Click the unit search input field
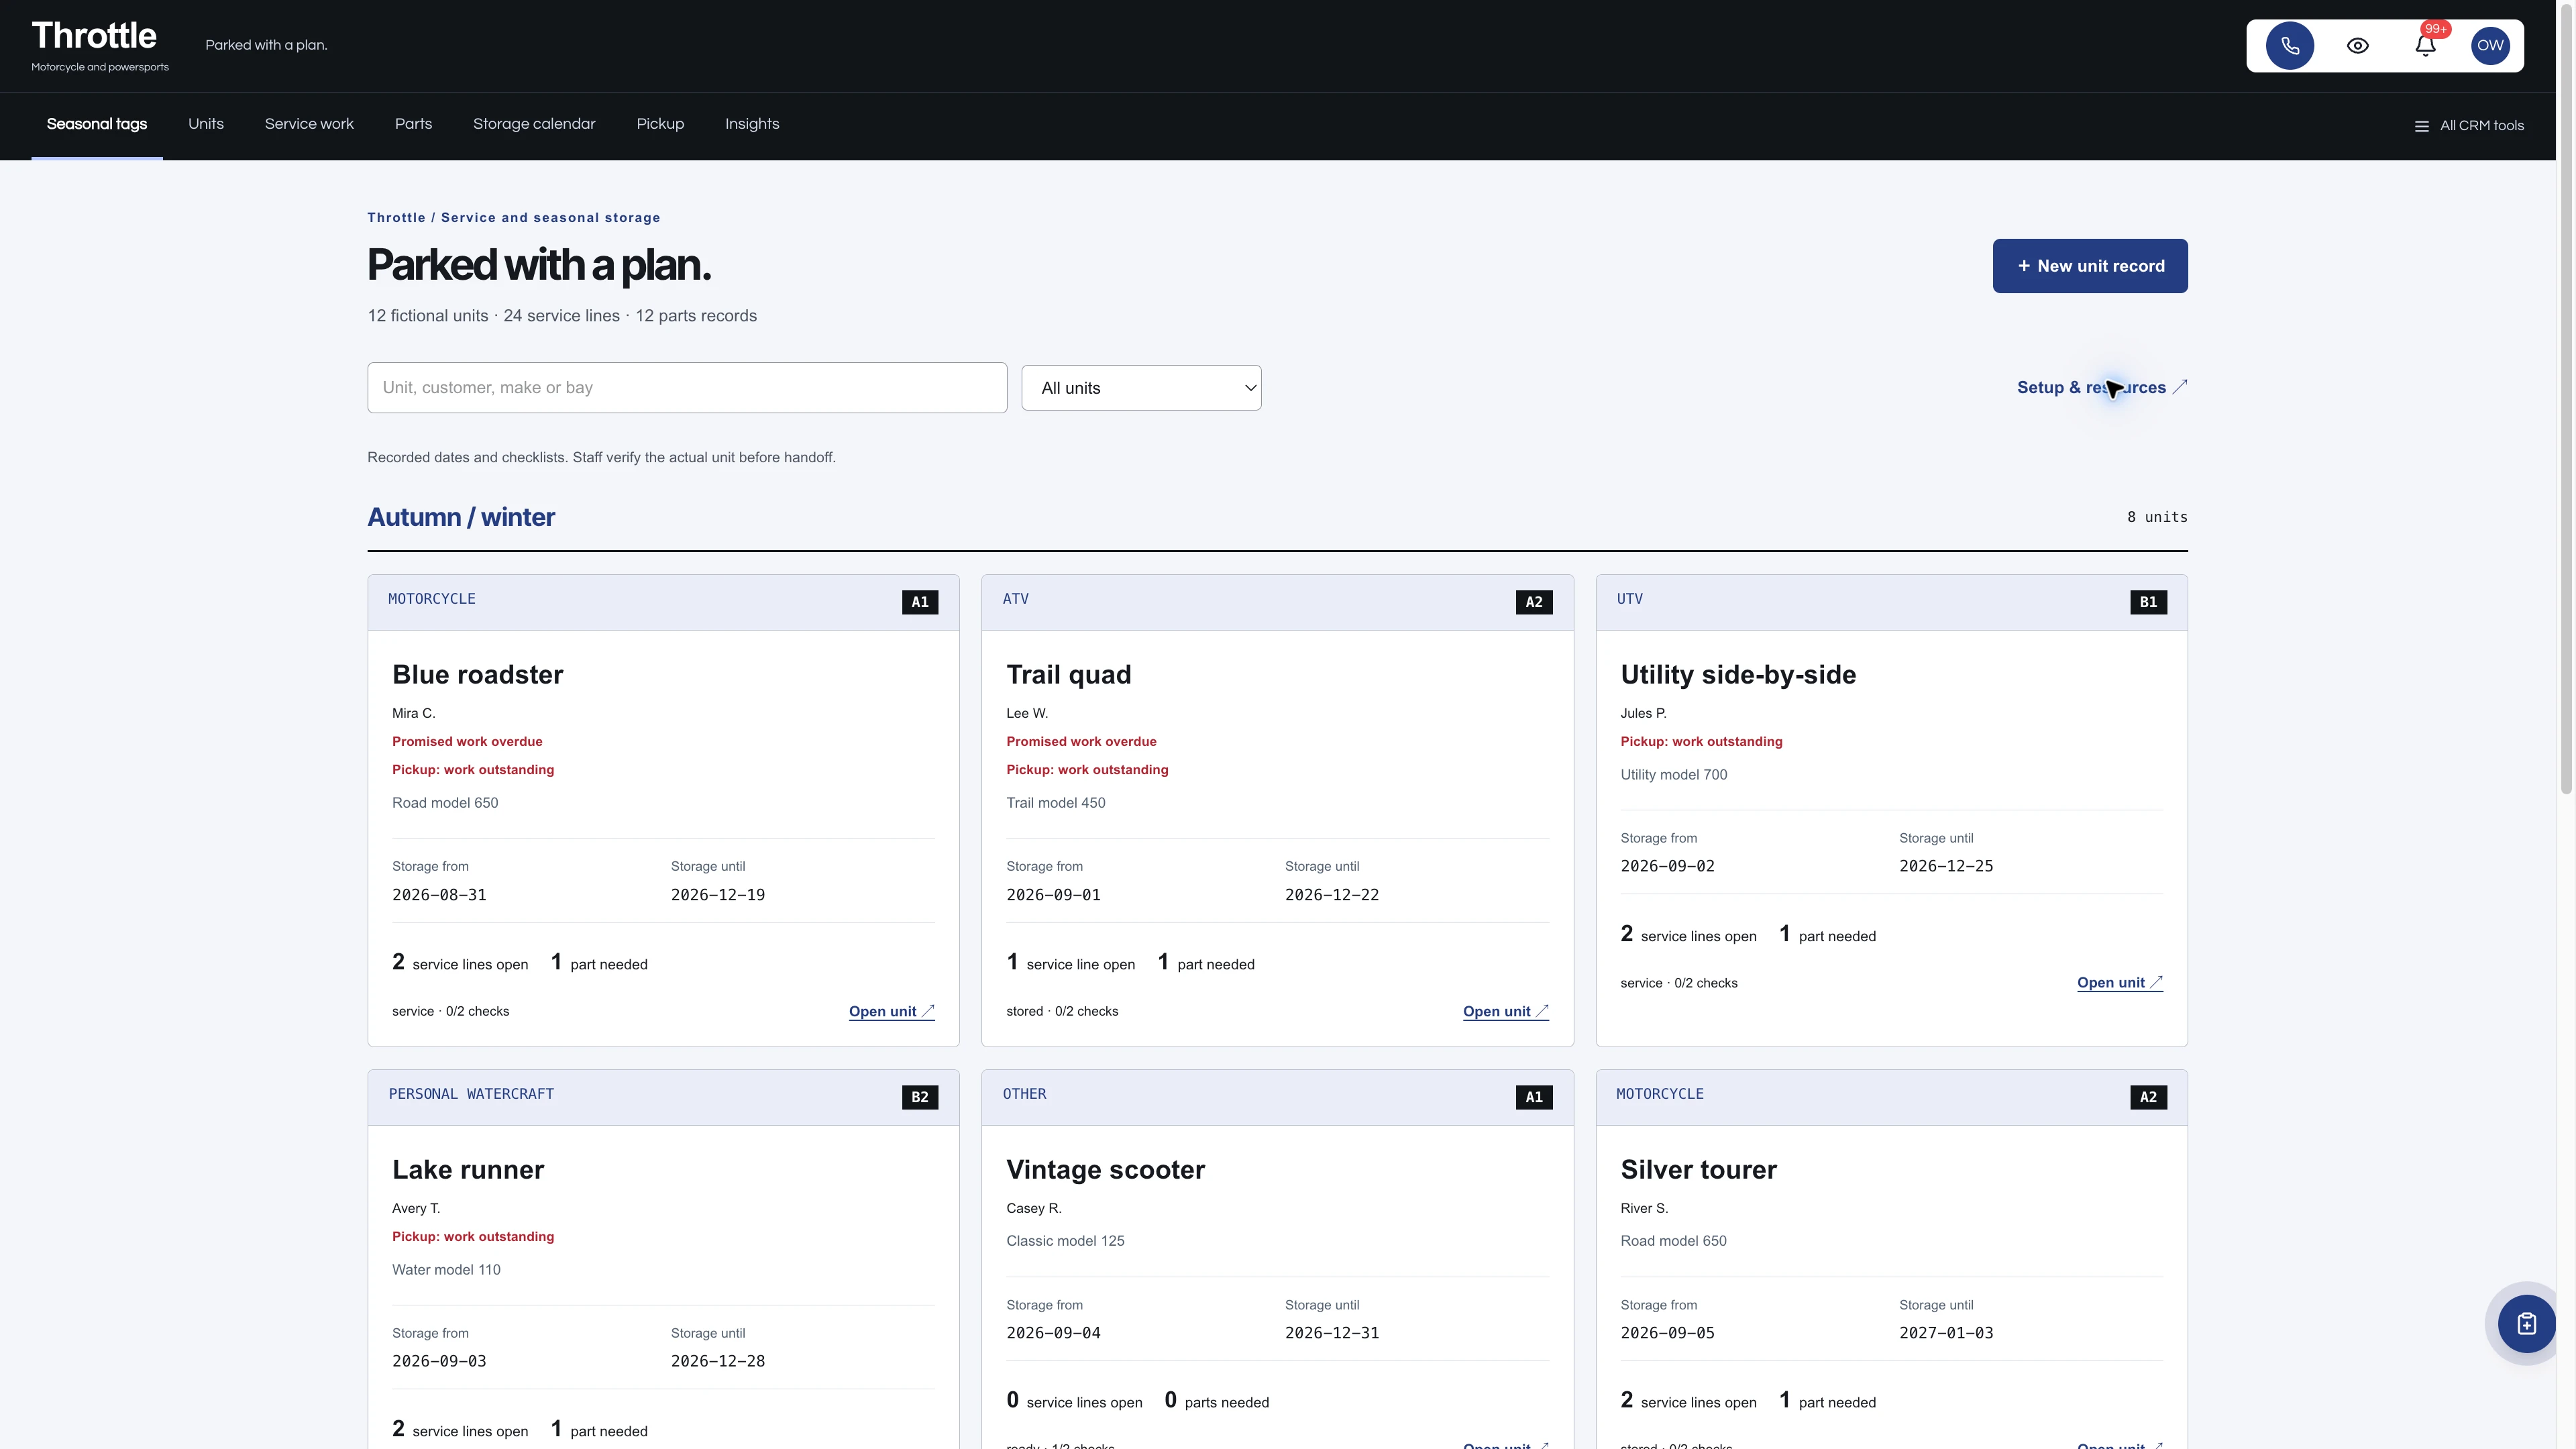The width and height of the screenshot is (2576, 1449). point(687,388)
